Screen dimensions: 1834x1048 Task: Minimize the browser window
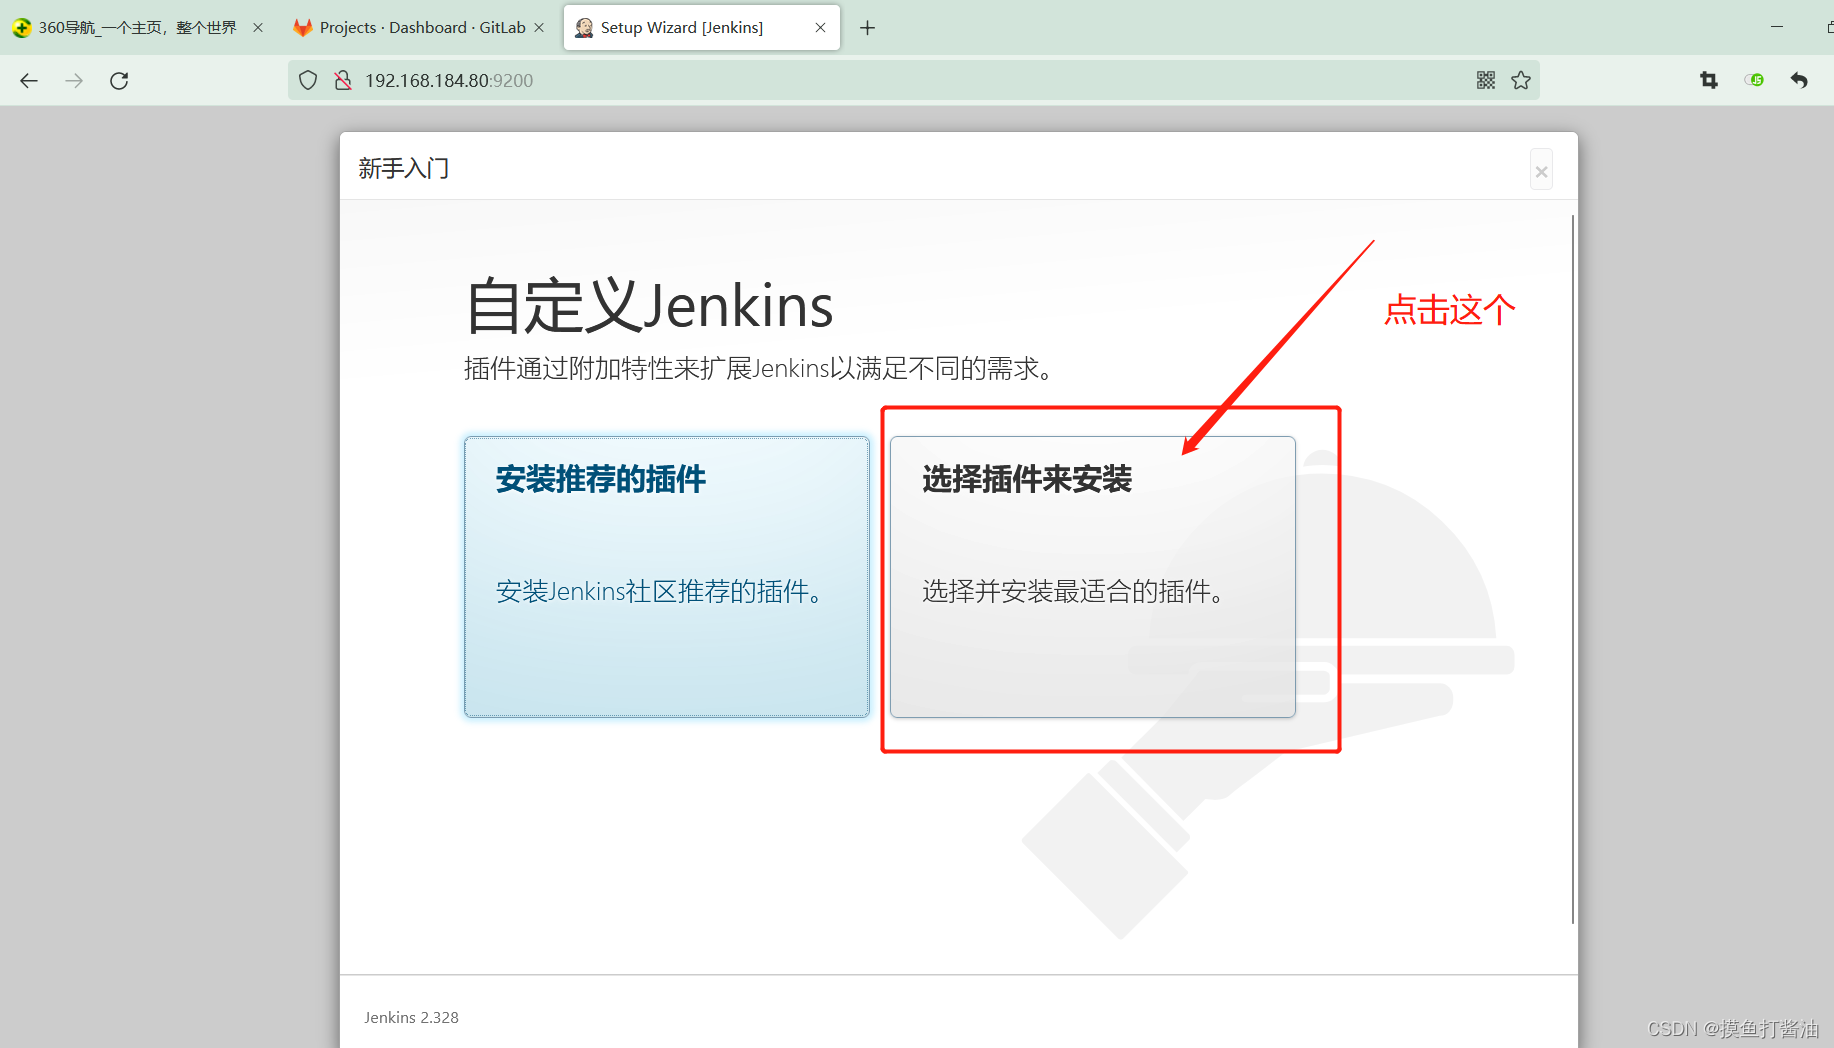click(x=1777, y=27)
